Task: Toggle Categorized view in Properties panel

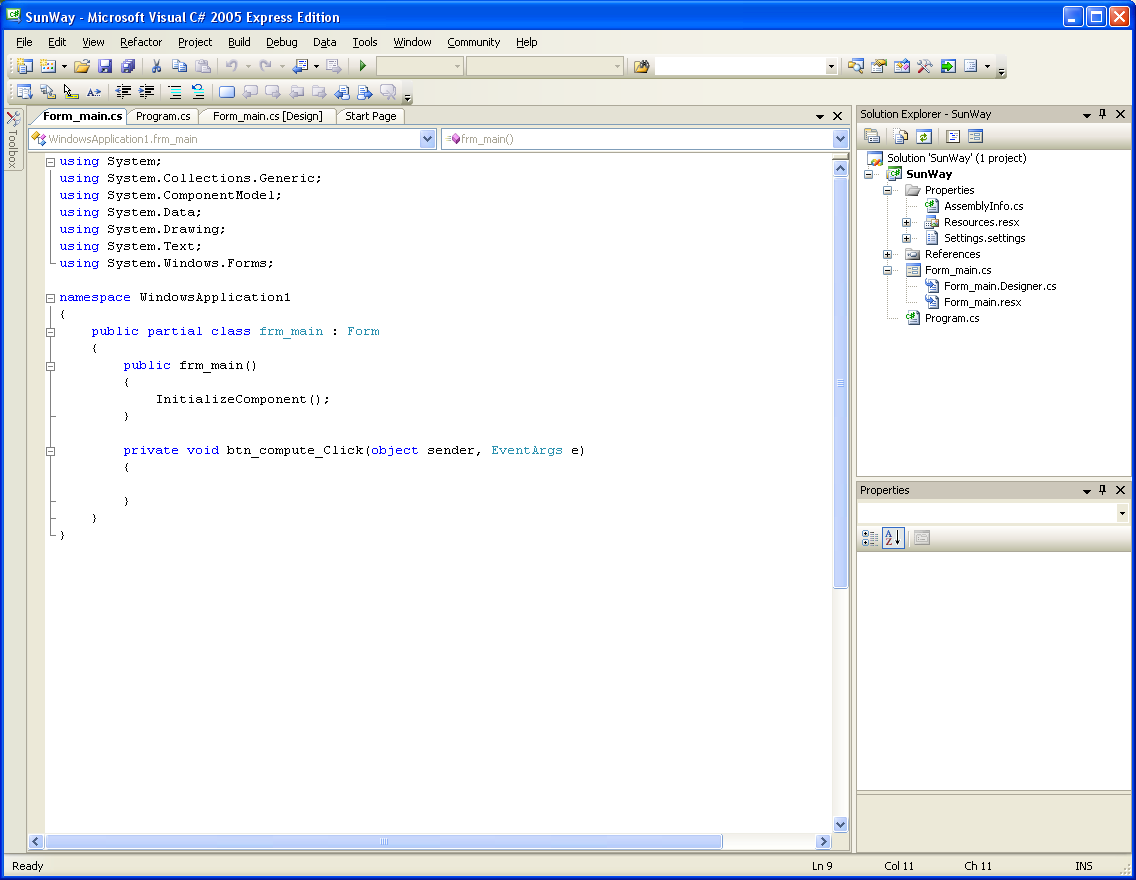Action: point(870,538)
